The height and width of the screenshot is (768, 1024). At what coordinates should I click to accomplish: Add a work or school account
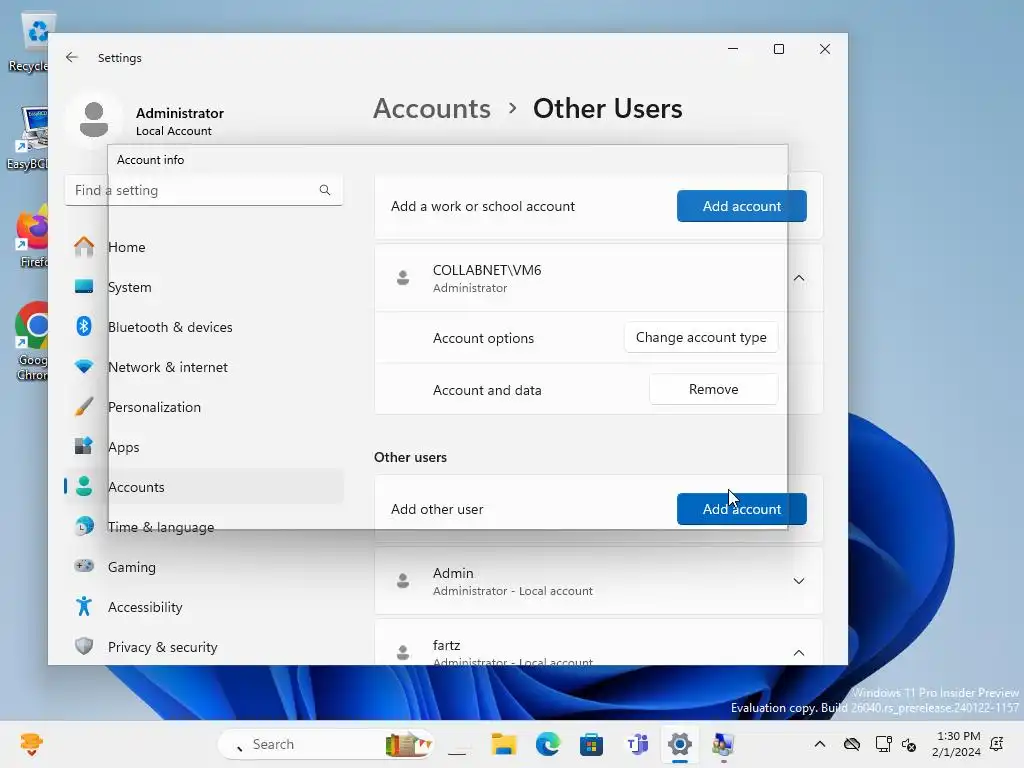coord(741,206)
